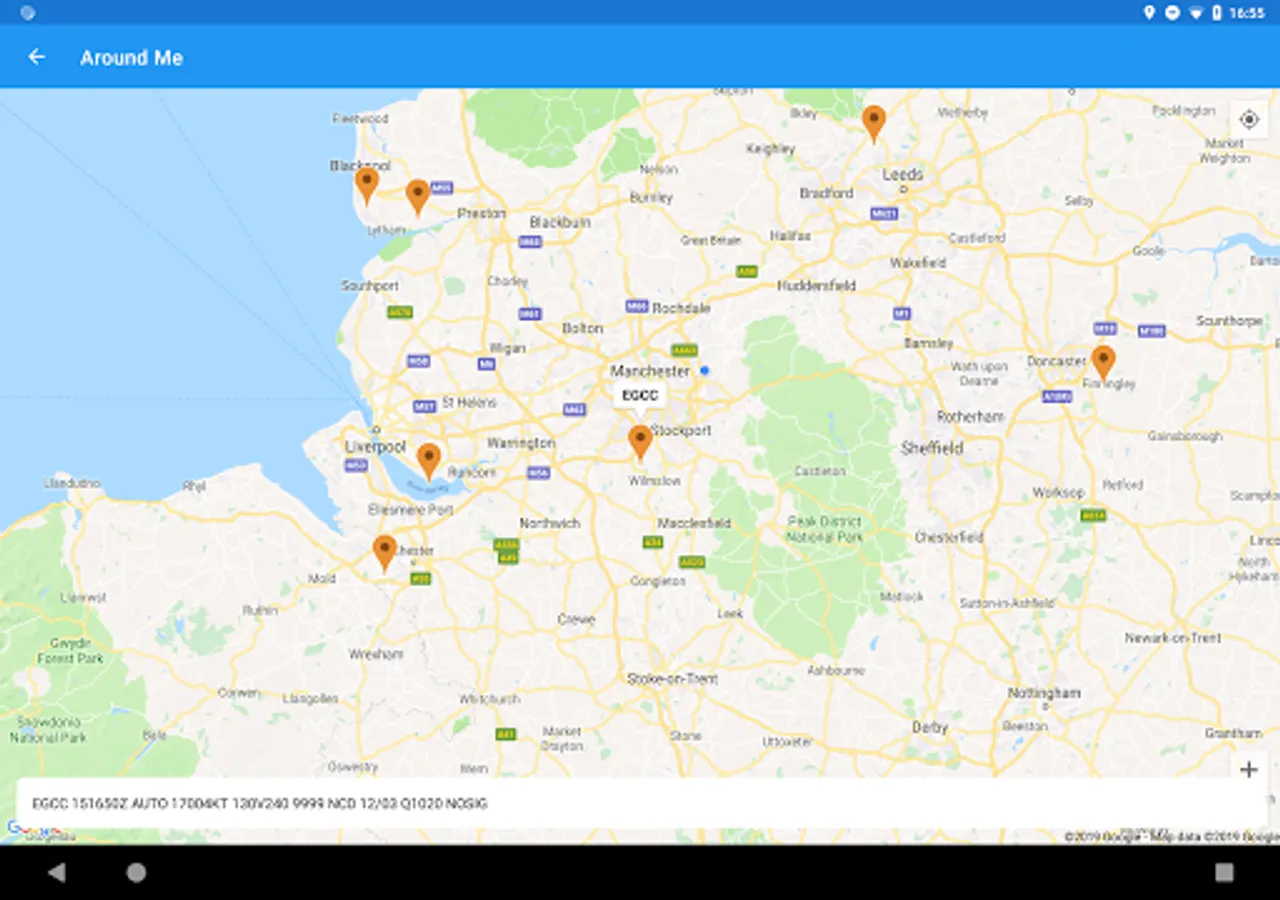Tap the airport marker on Blackpool coast
Image resolution: width=1280 pixels, height=900 pixels.
(x=367, y=185)
